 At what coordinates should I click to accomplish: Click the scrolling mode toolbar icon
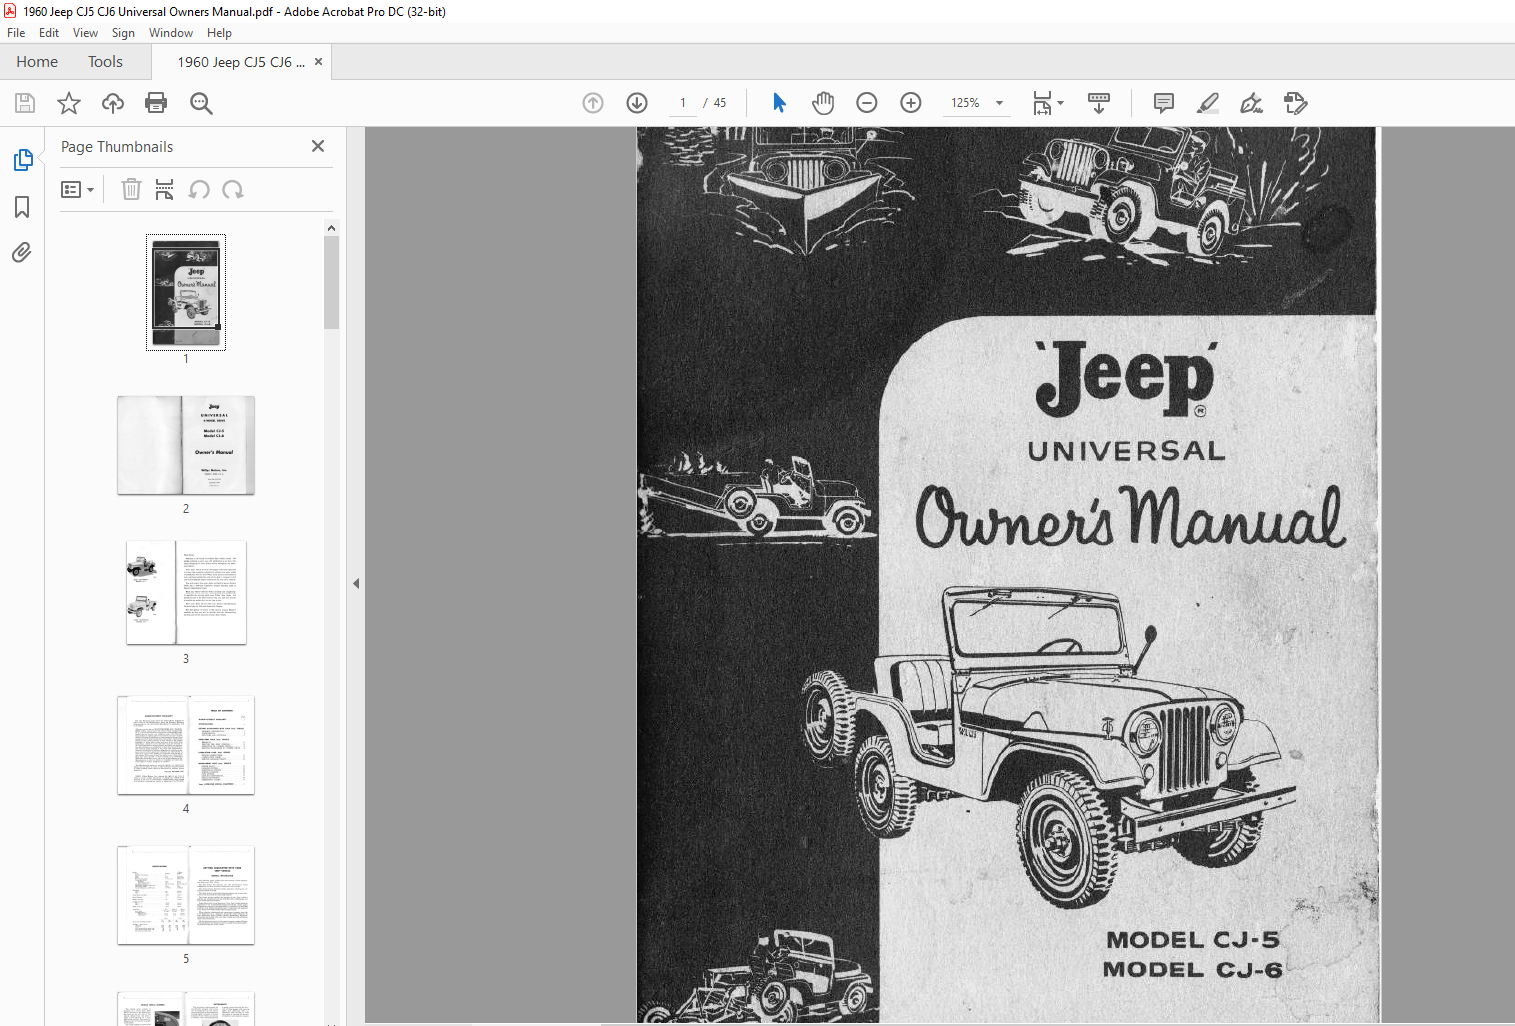(x=1099, y=103)
